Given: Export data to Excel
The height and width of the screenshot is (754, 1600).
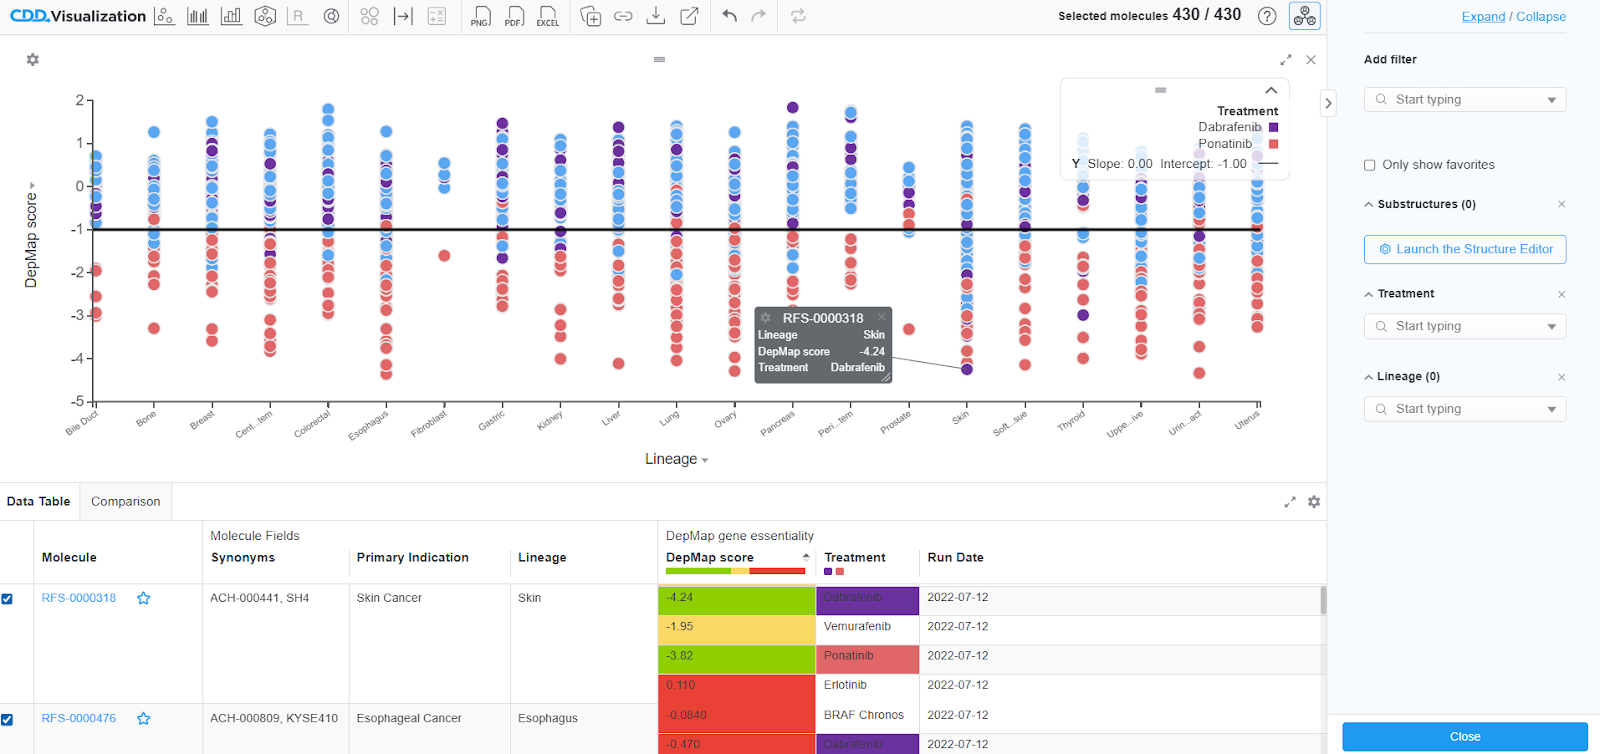Looking at the screenshot, I should 548,16.
